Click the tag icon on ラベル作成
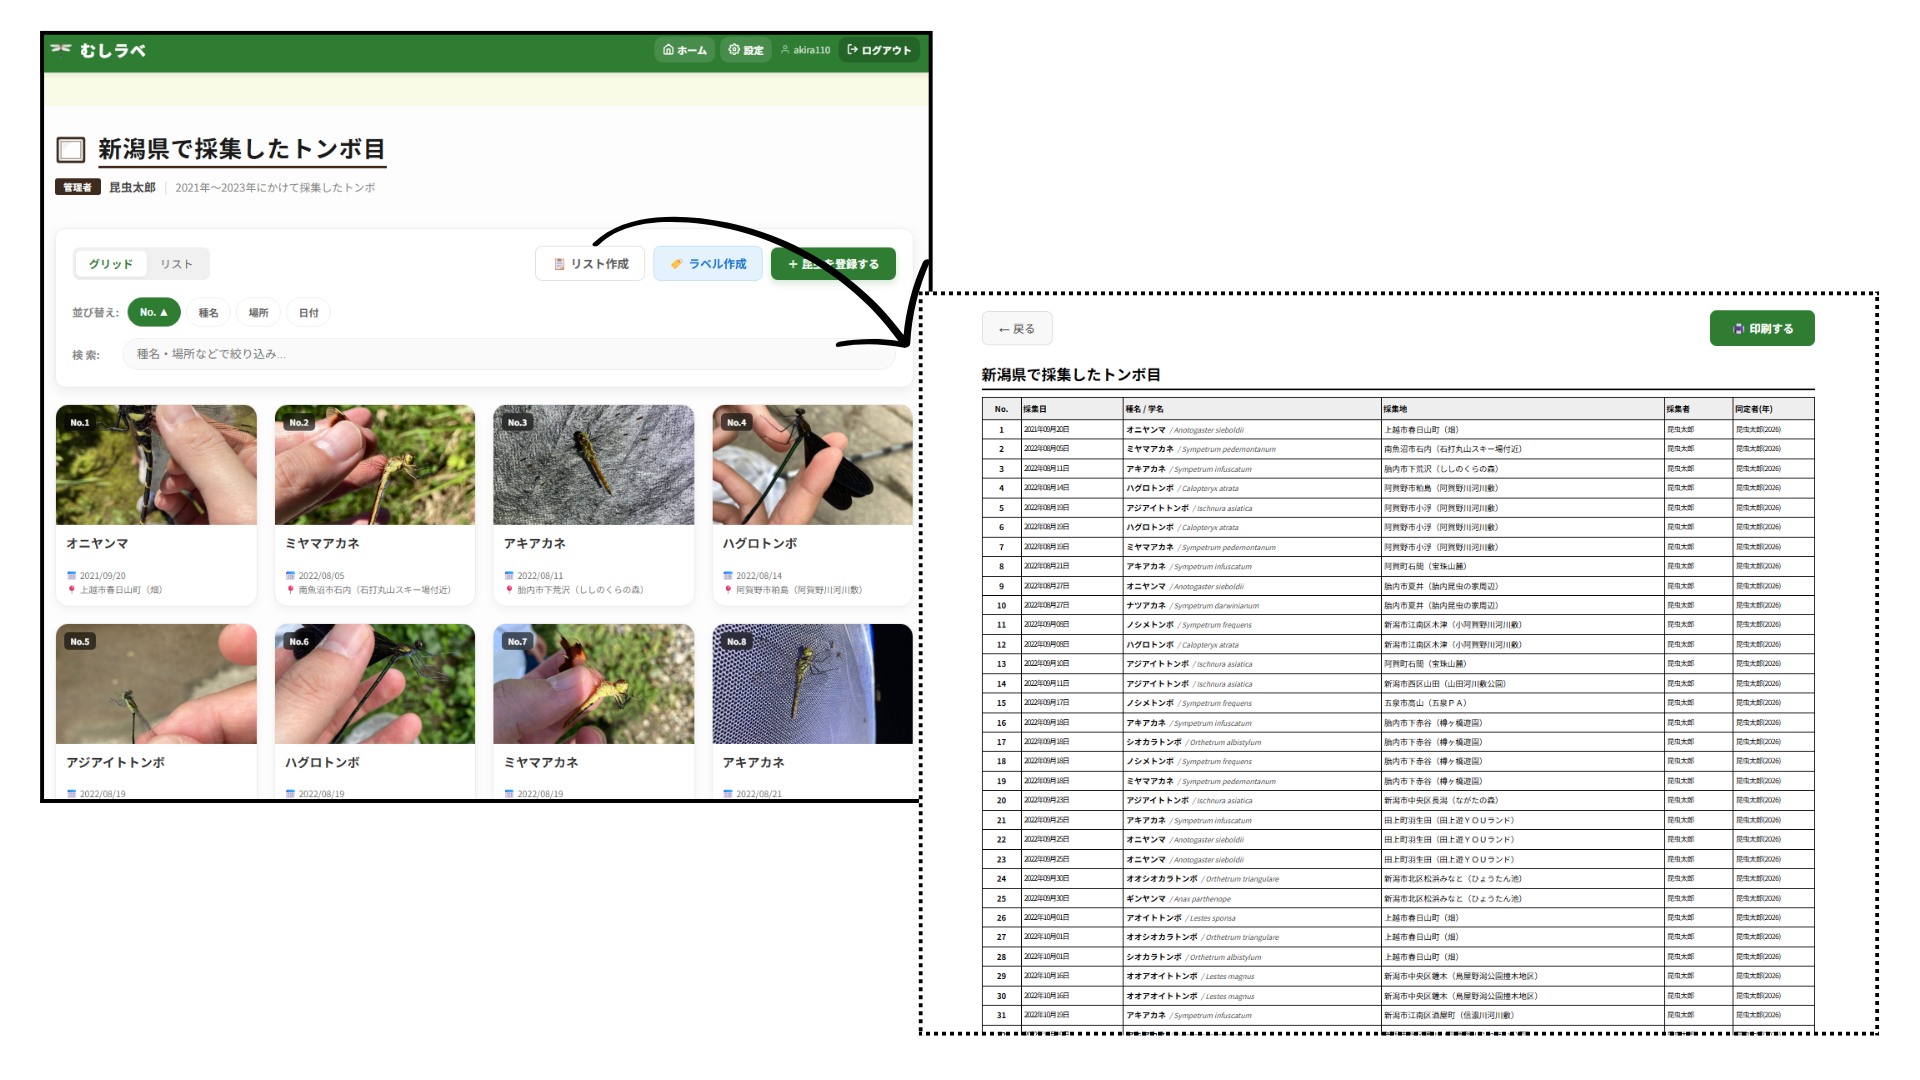 [x=676, y=264]
